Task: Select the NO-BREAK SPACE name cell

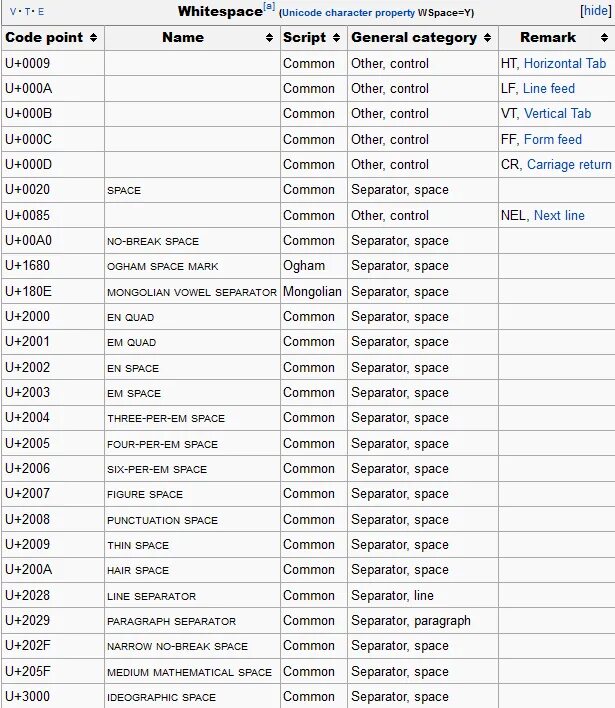Action: pyautogui.click(x=192, y=241)
